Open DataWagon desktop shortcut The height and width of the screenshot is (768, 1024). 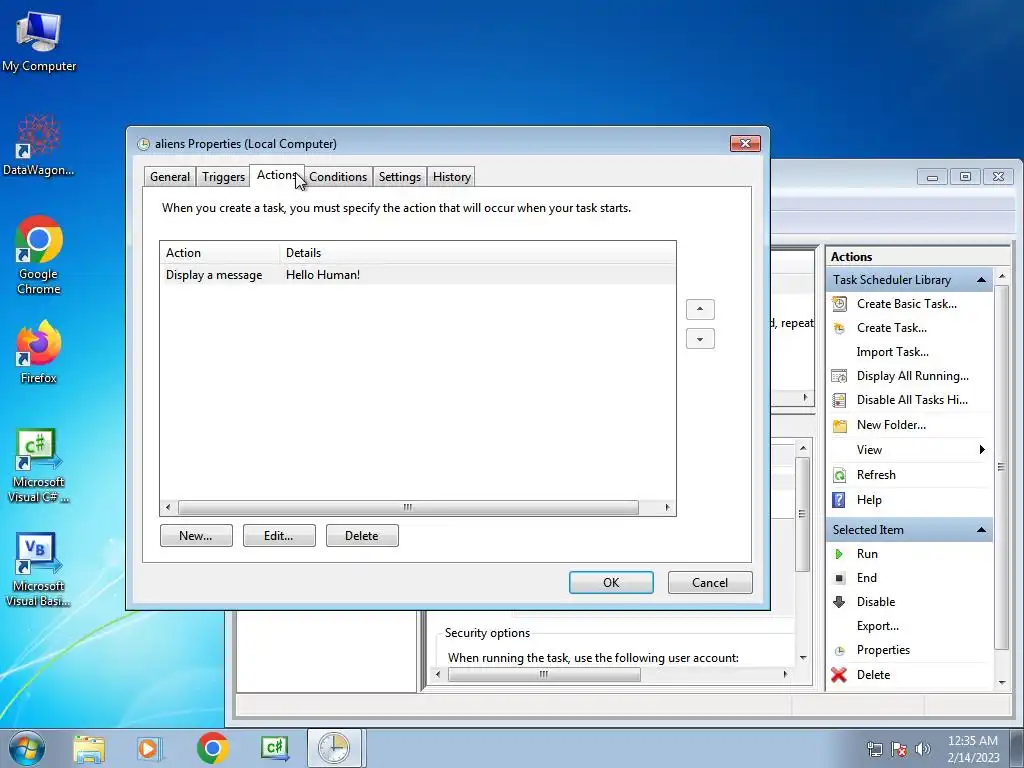[39, 145]
